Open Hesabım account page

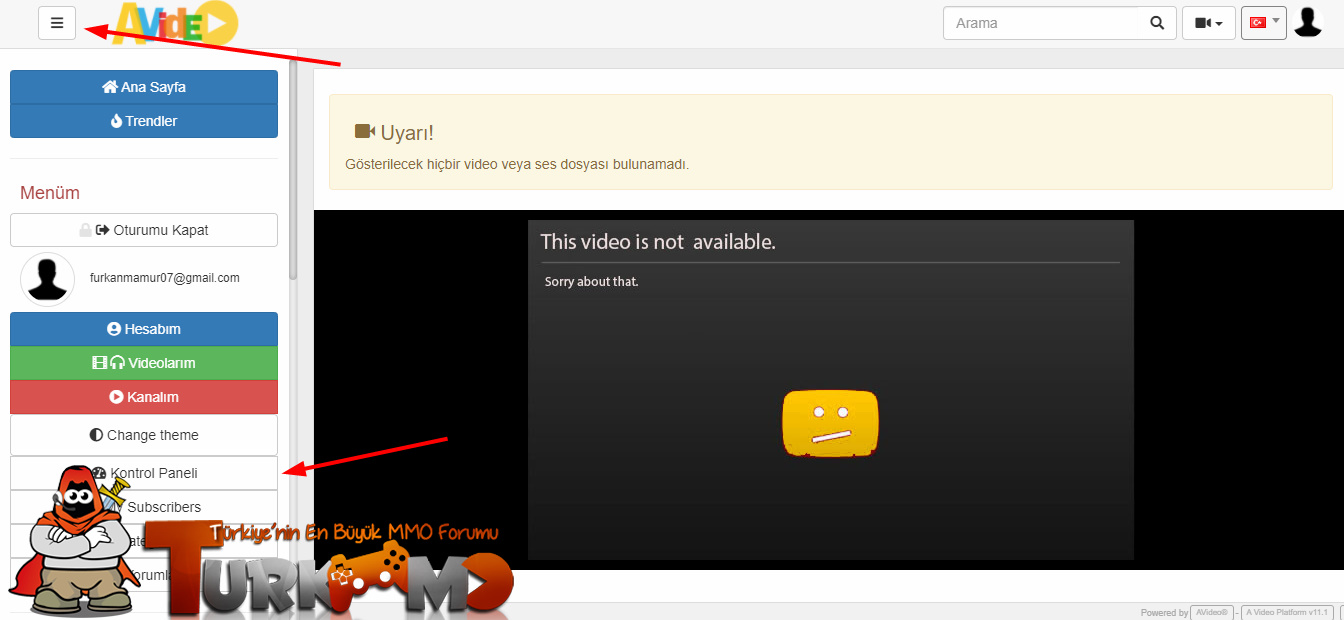[144, 329]
